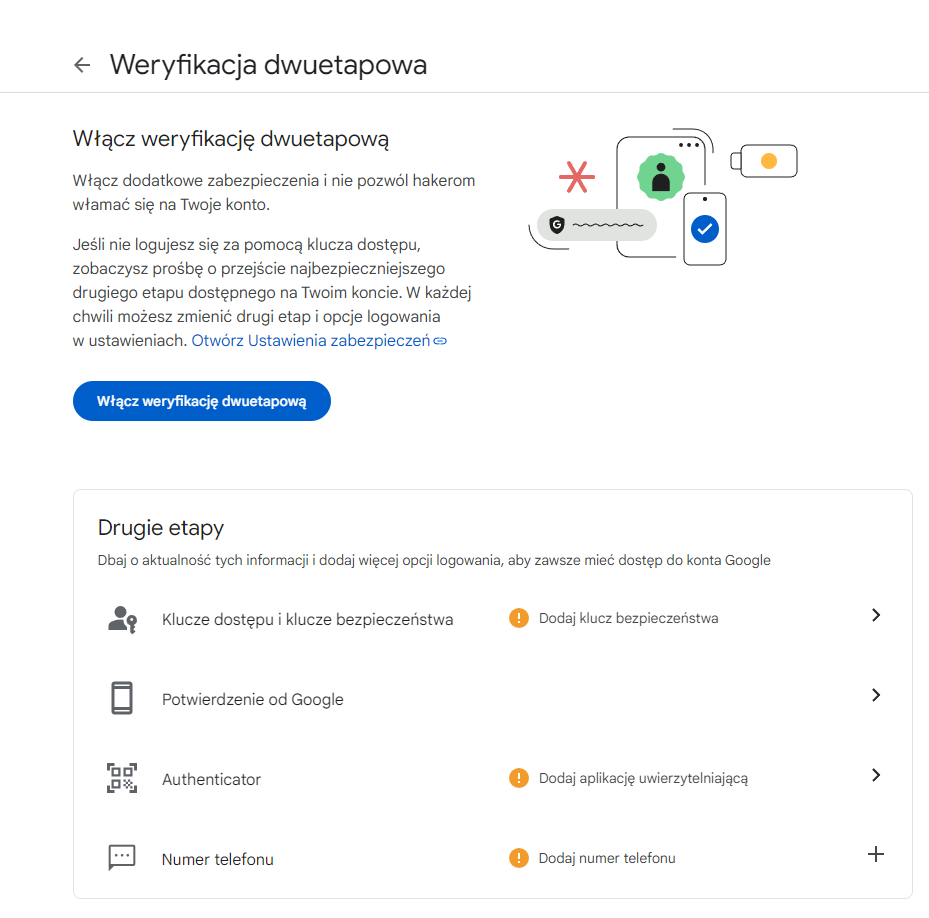Open the Otwórz Ustawienia zabezpieczeń link
This screenshot has height=918, width=929.
pyautogui.click(x=310, y=341)
